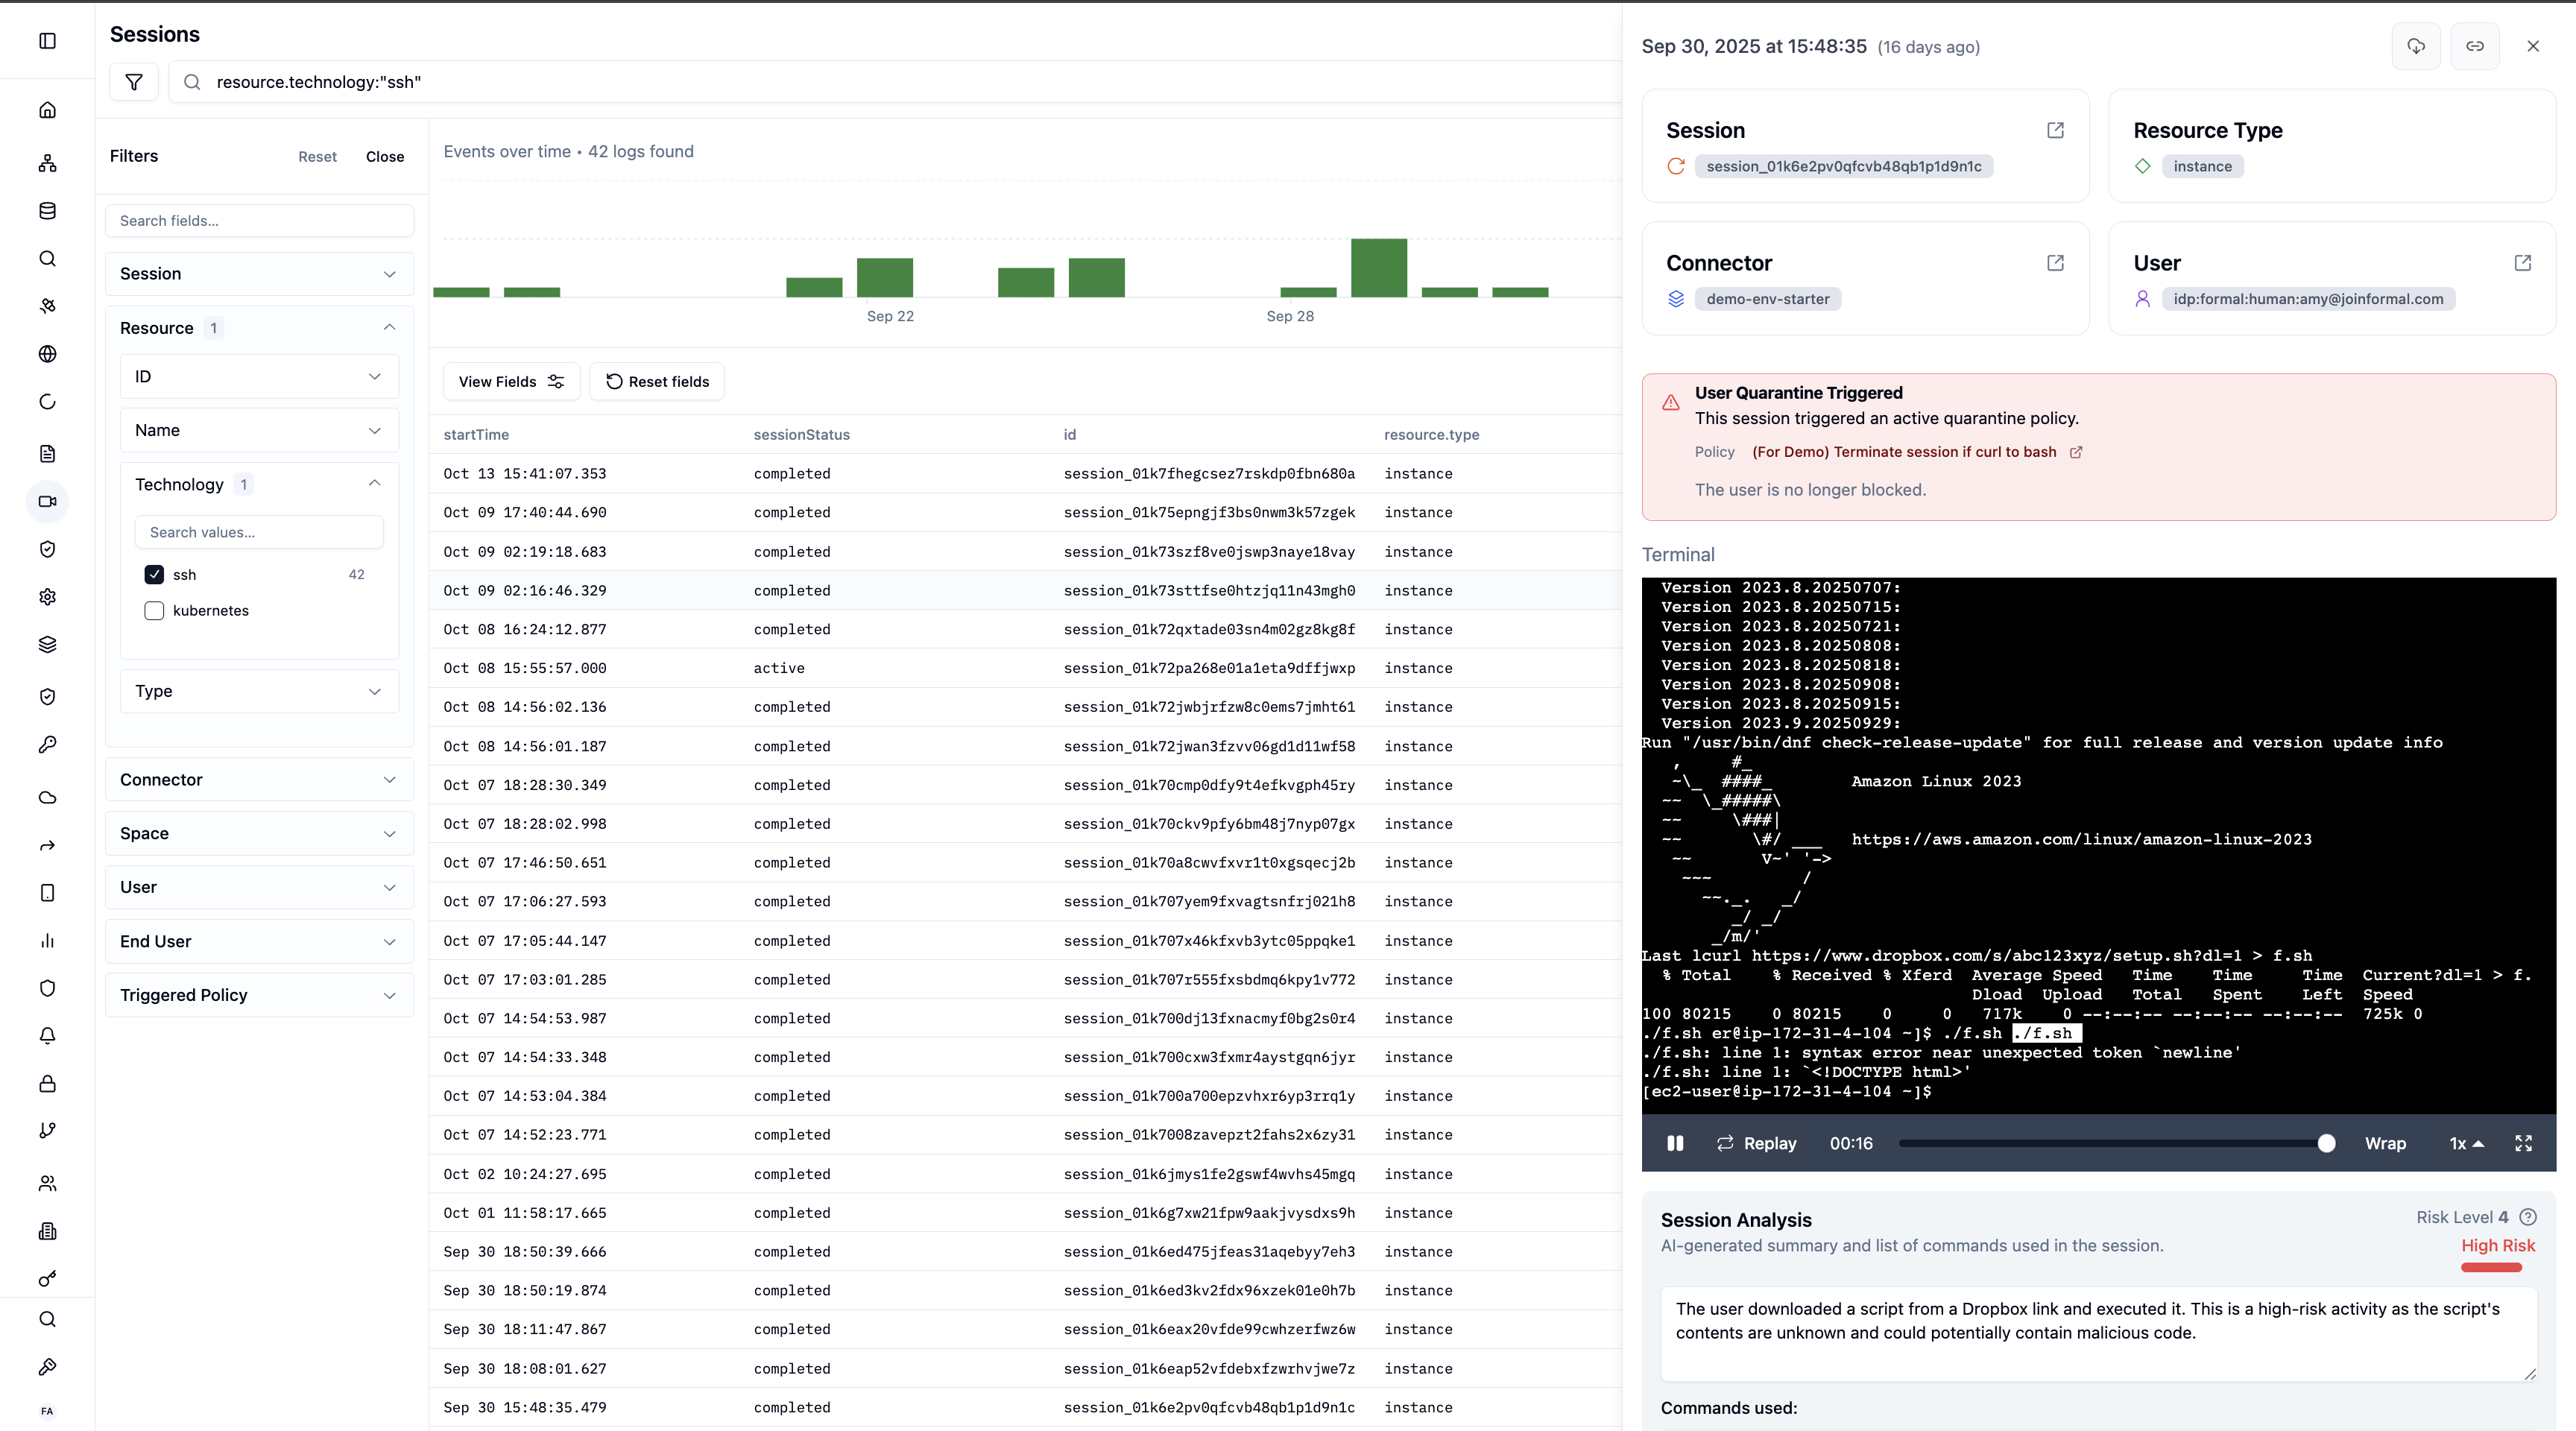Click the home icon in sidebar
This screenshot has width=2576, height=1431.
pos(47,110)
